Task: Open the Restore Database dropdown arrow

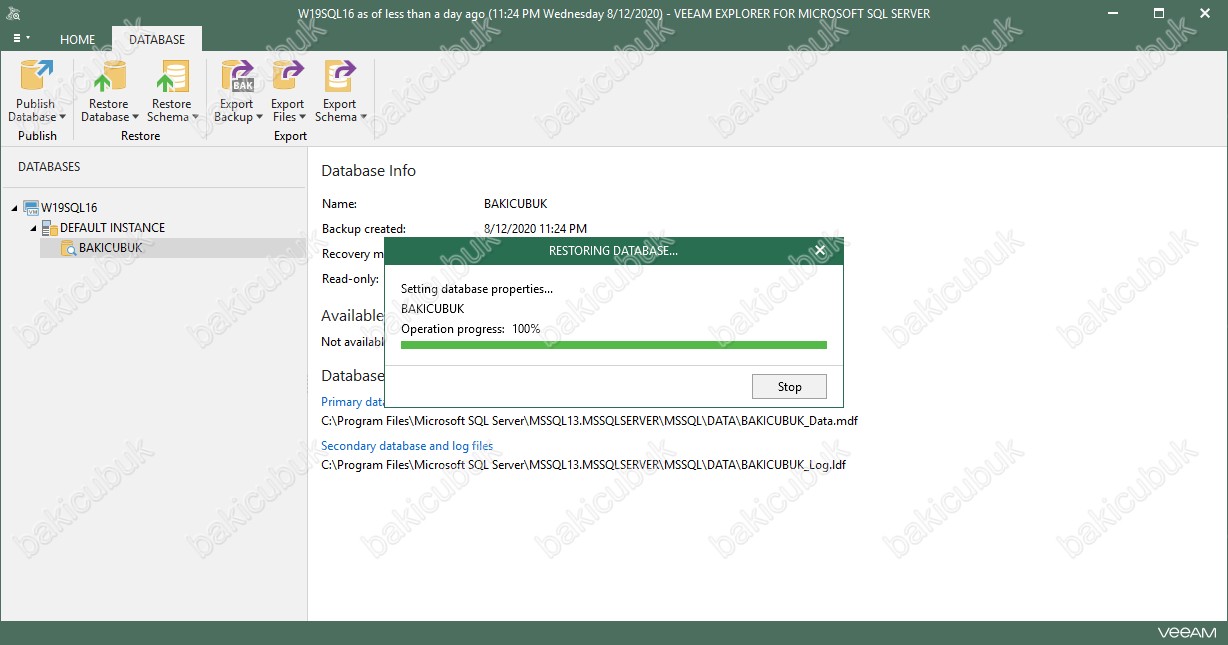Action: point(135,118)
